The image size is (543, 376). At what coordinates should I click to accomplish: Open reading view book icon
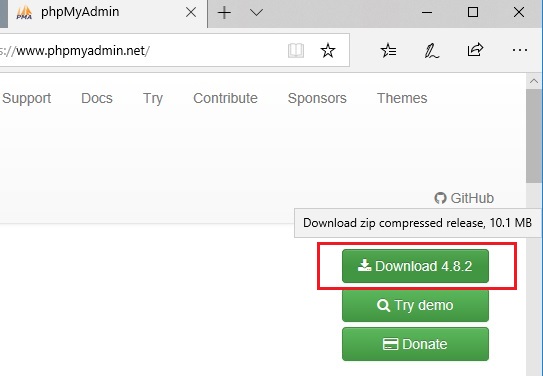coord(296,51)
